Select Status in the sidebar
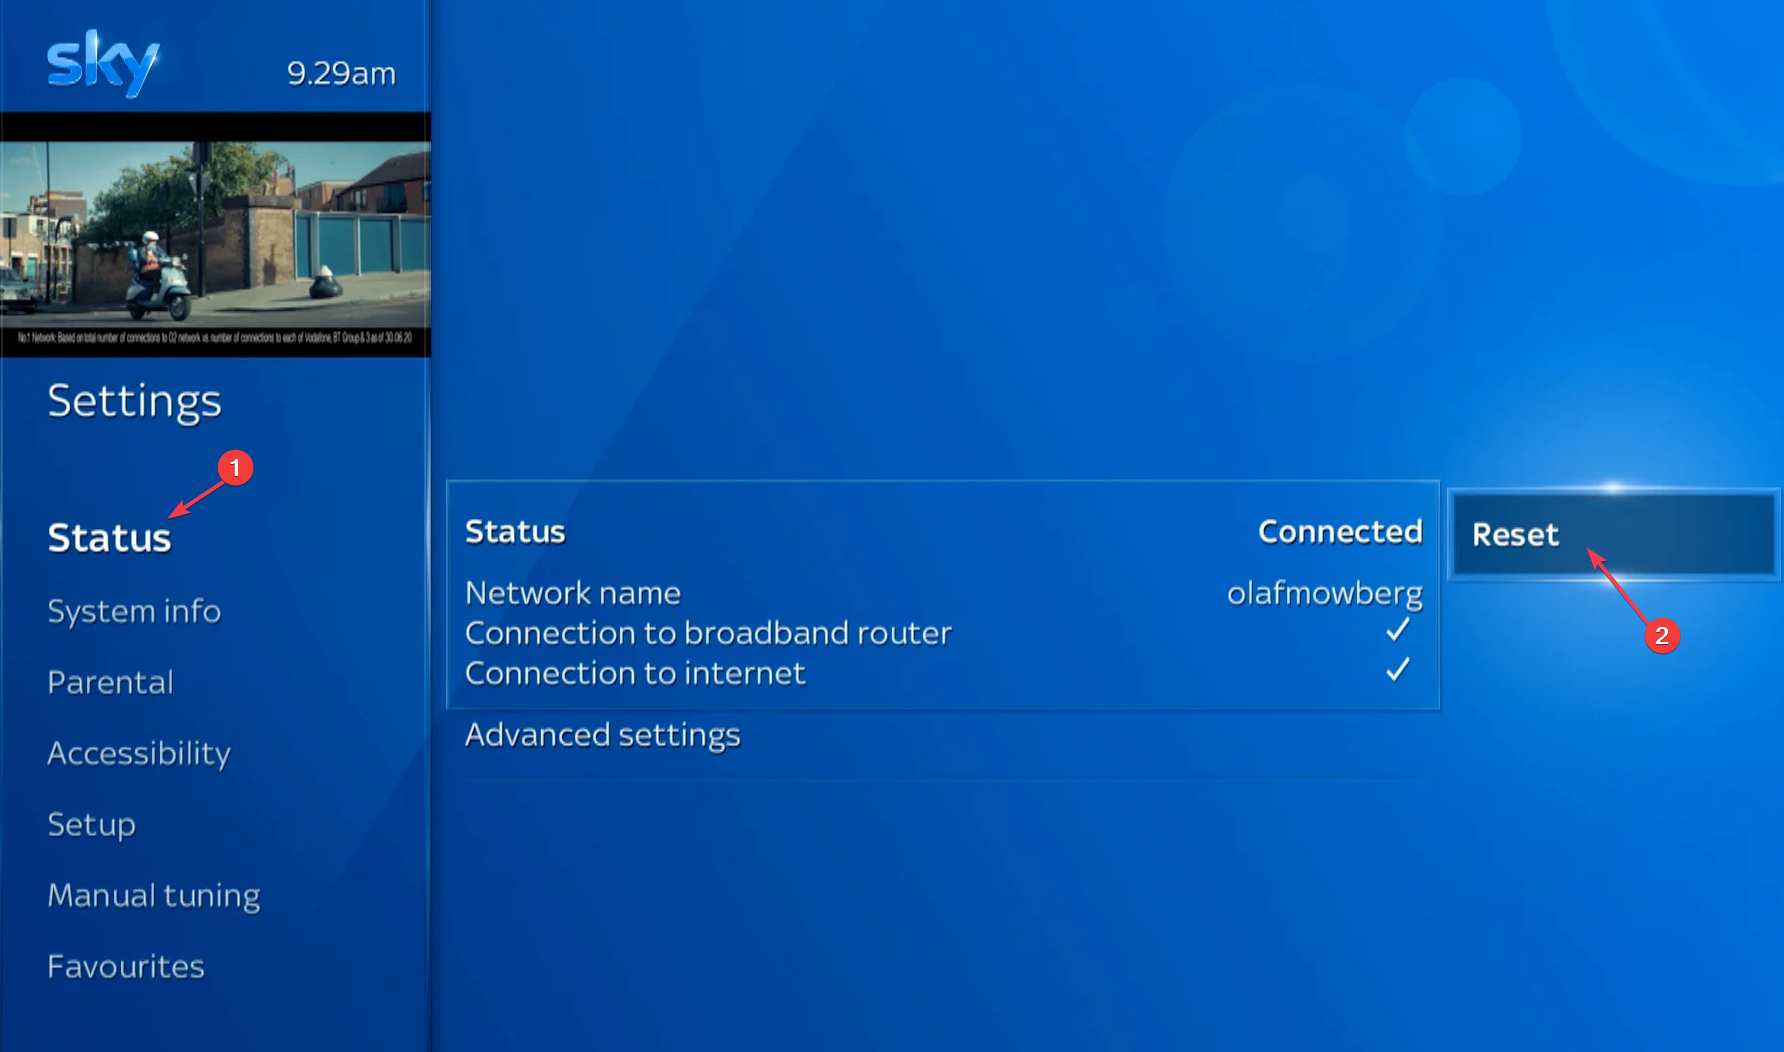 click(x=109, y=537)
